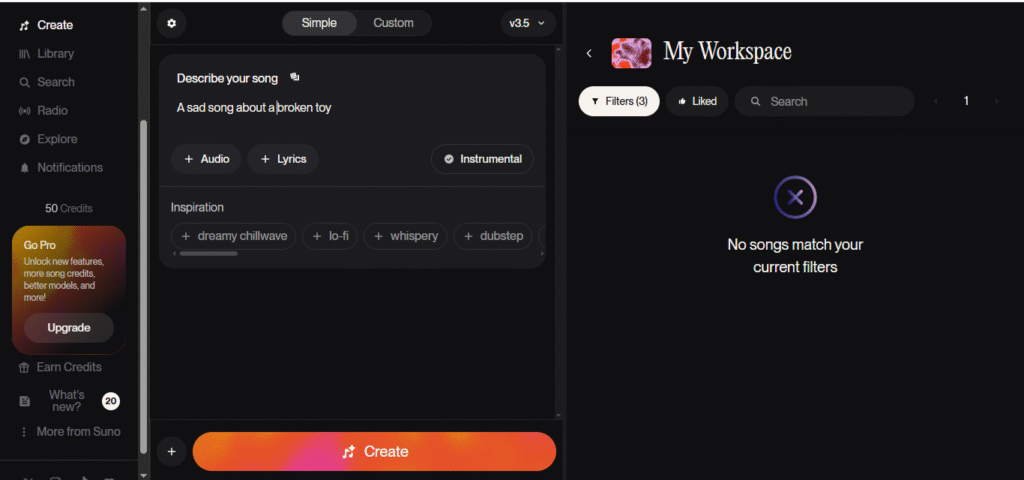Open Notifications bell item

click(69, 168)
